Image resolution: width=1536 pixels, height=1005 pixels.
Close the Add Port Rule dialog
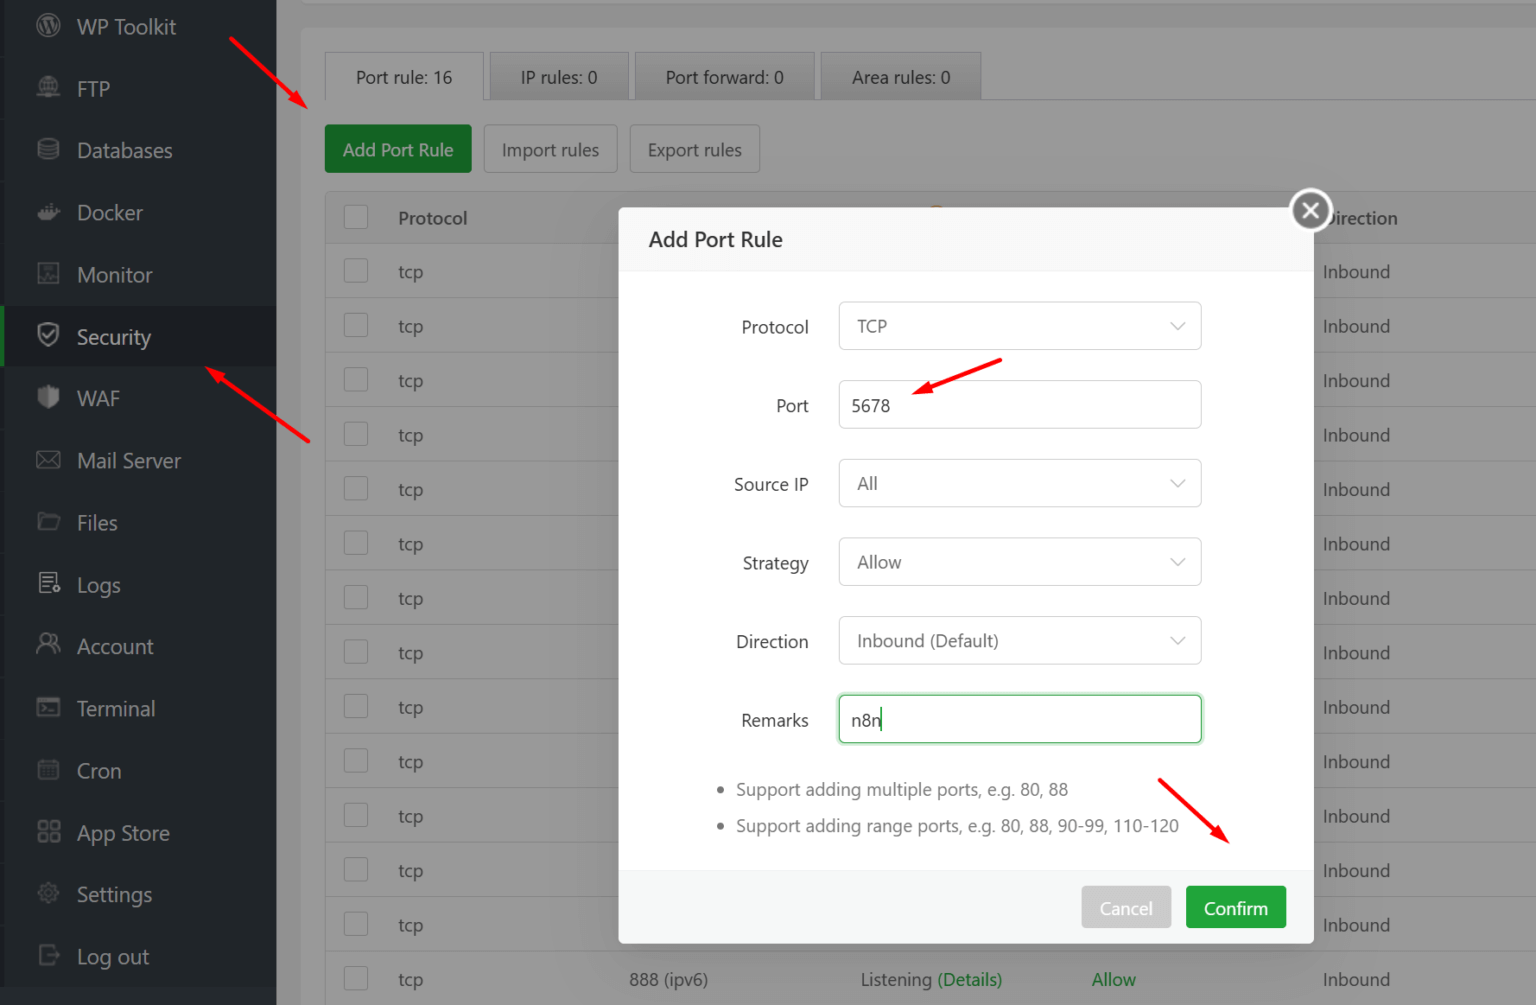tap(1310, 210)
